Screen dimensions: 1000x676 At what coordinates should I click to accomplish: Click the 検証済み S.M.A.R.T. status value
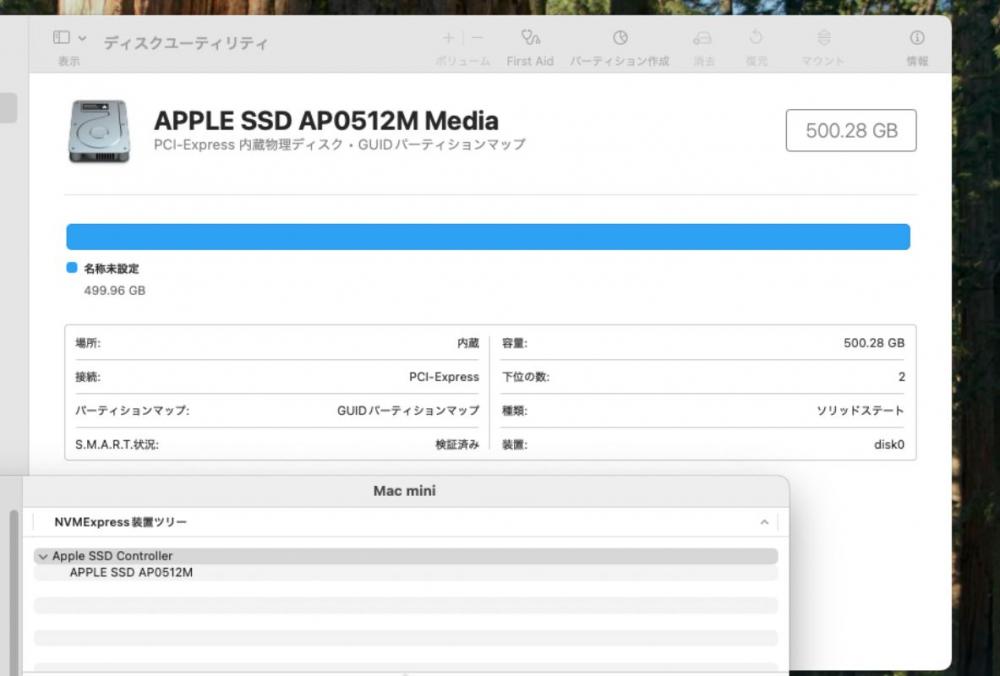click(x=457, y=445)
